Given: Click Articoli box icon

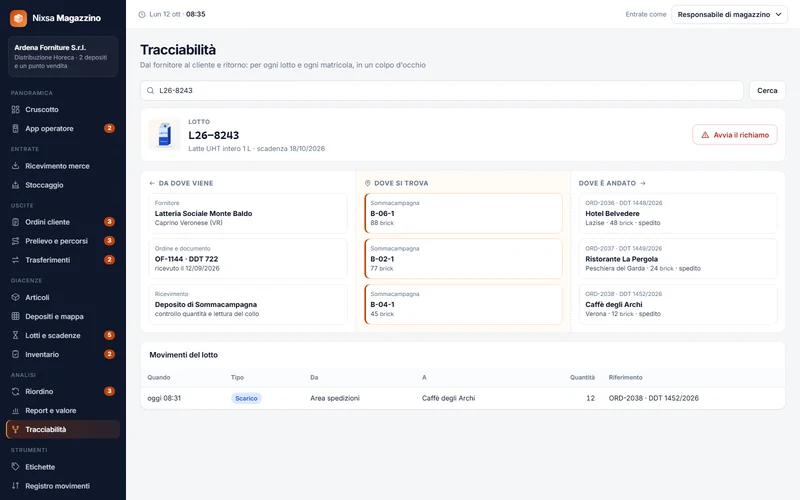Looking at the screenshot, I should coord(15,297).
